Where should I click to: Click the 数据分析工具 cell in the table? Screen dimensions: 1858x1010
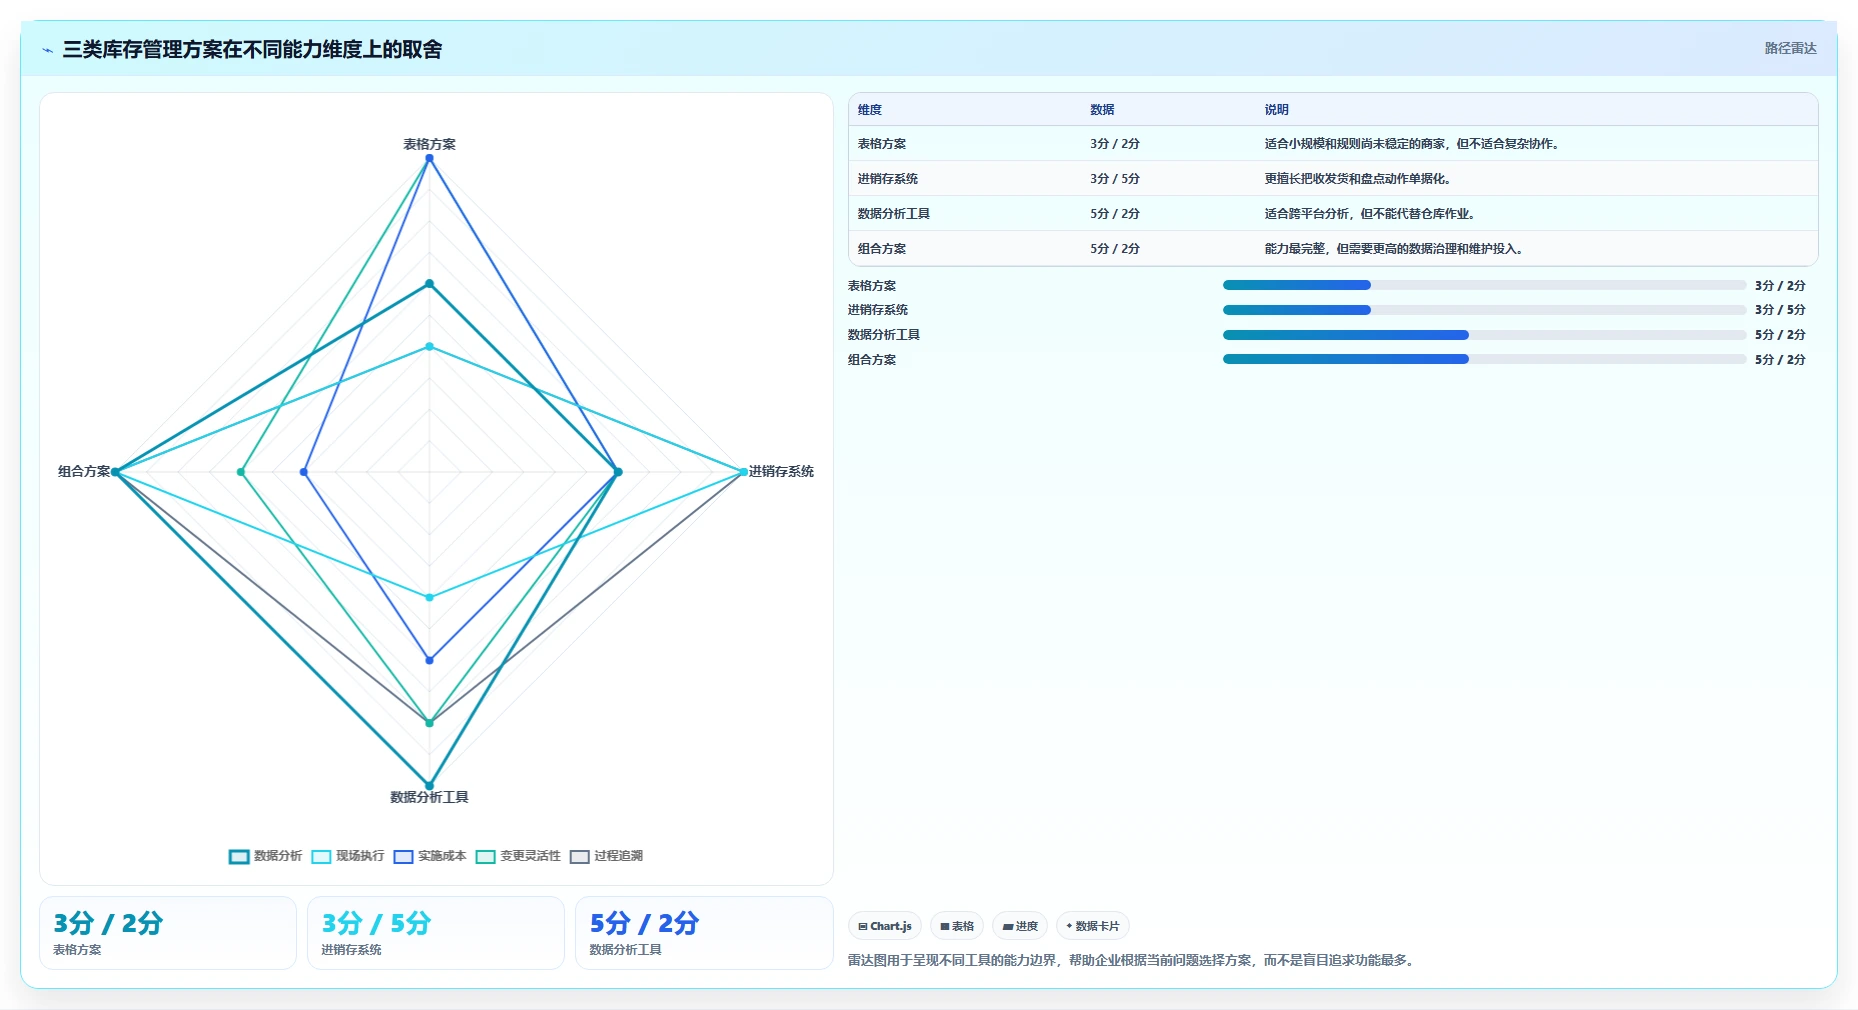[x=894, y=214]
